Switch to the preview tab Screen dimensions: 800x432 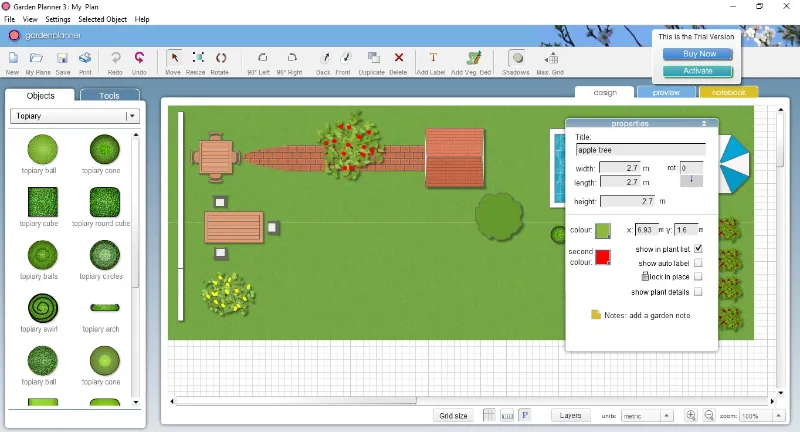point(666,92)
